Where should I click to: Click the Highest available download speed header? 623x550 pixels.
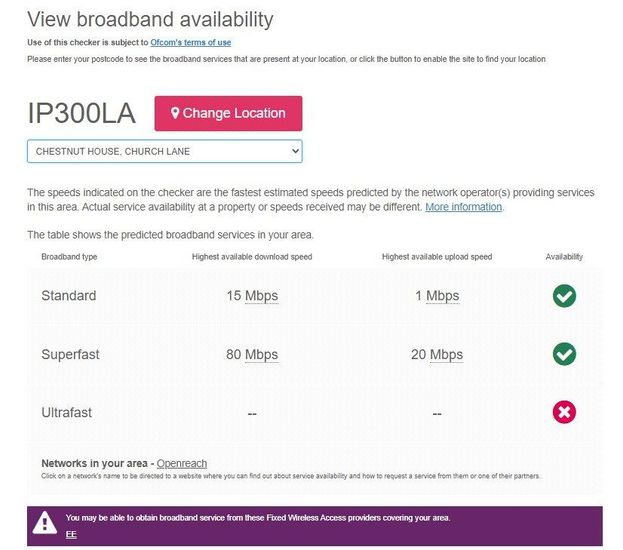[x=252, y=257]
